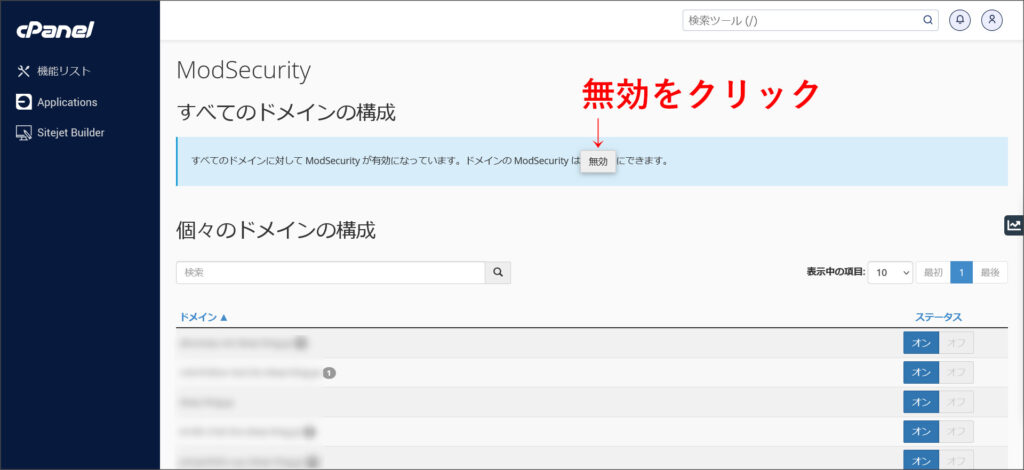Open the Applications sidebar icon
The height and width of the screenshot is (470, 1024).
coord(24,102)
